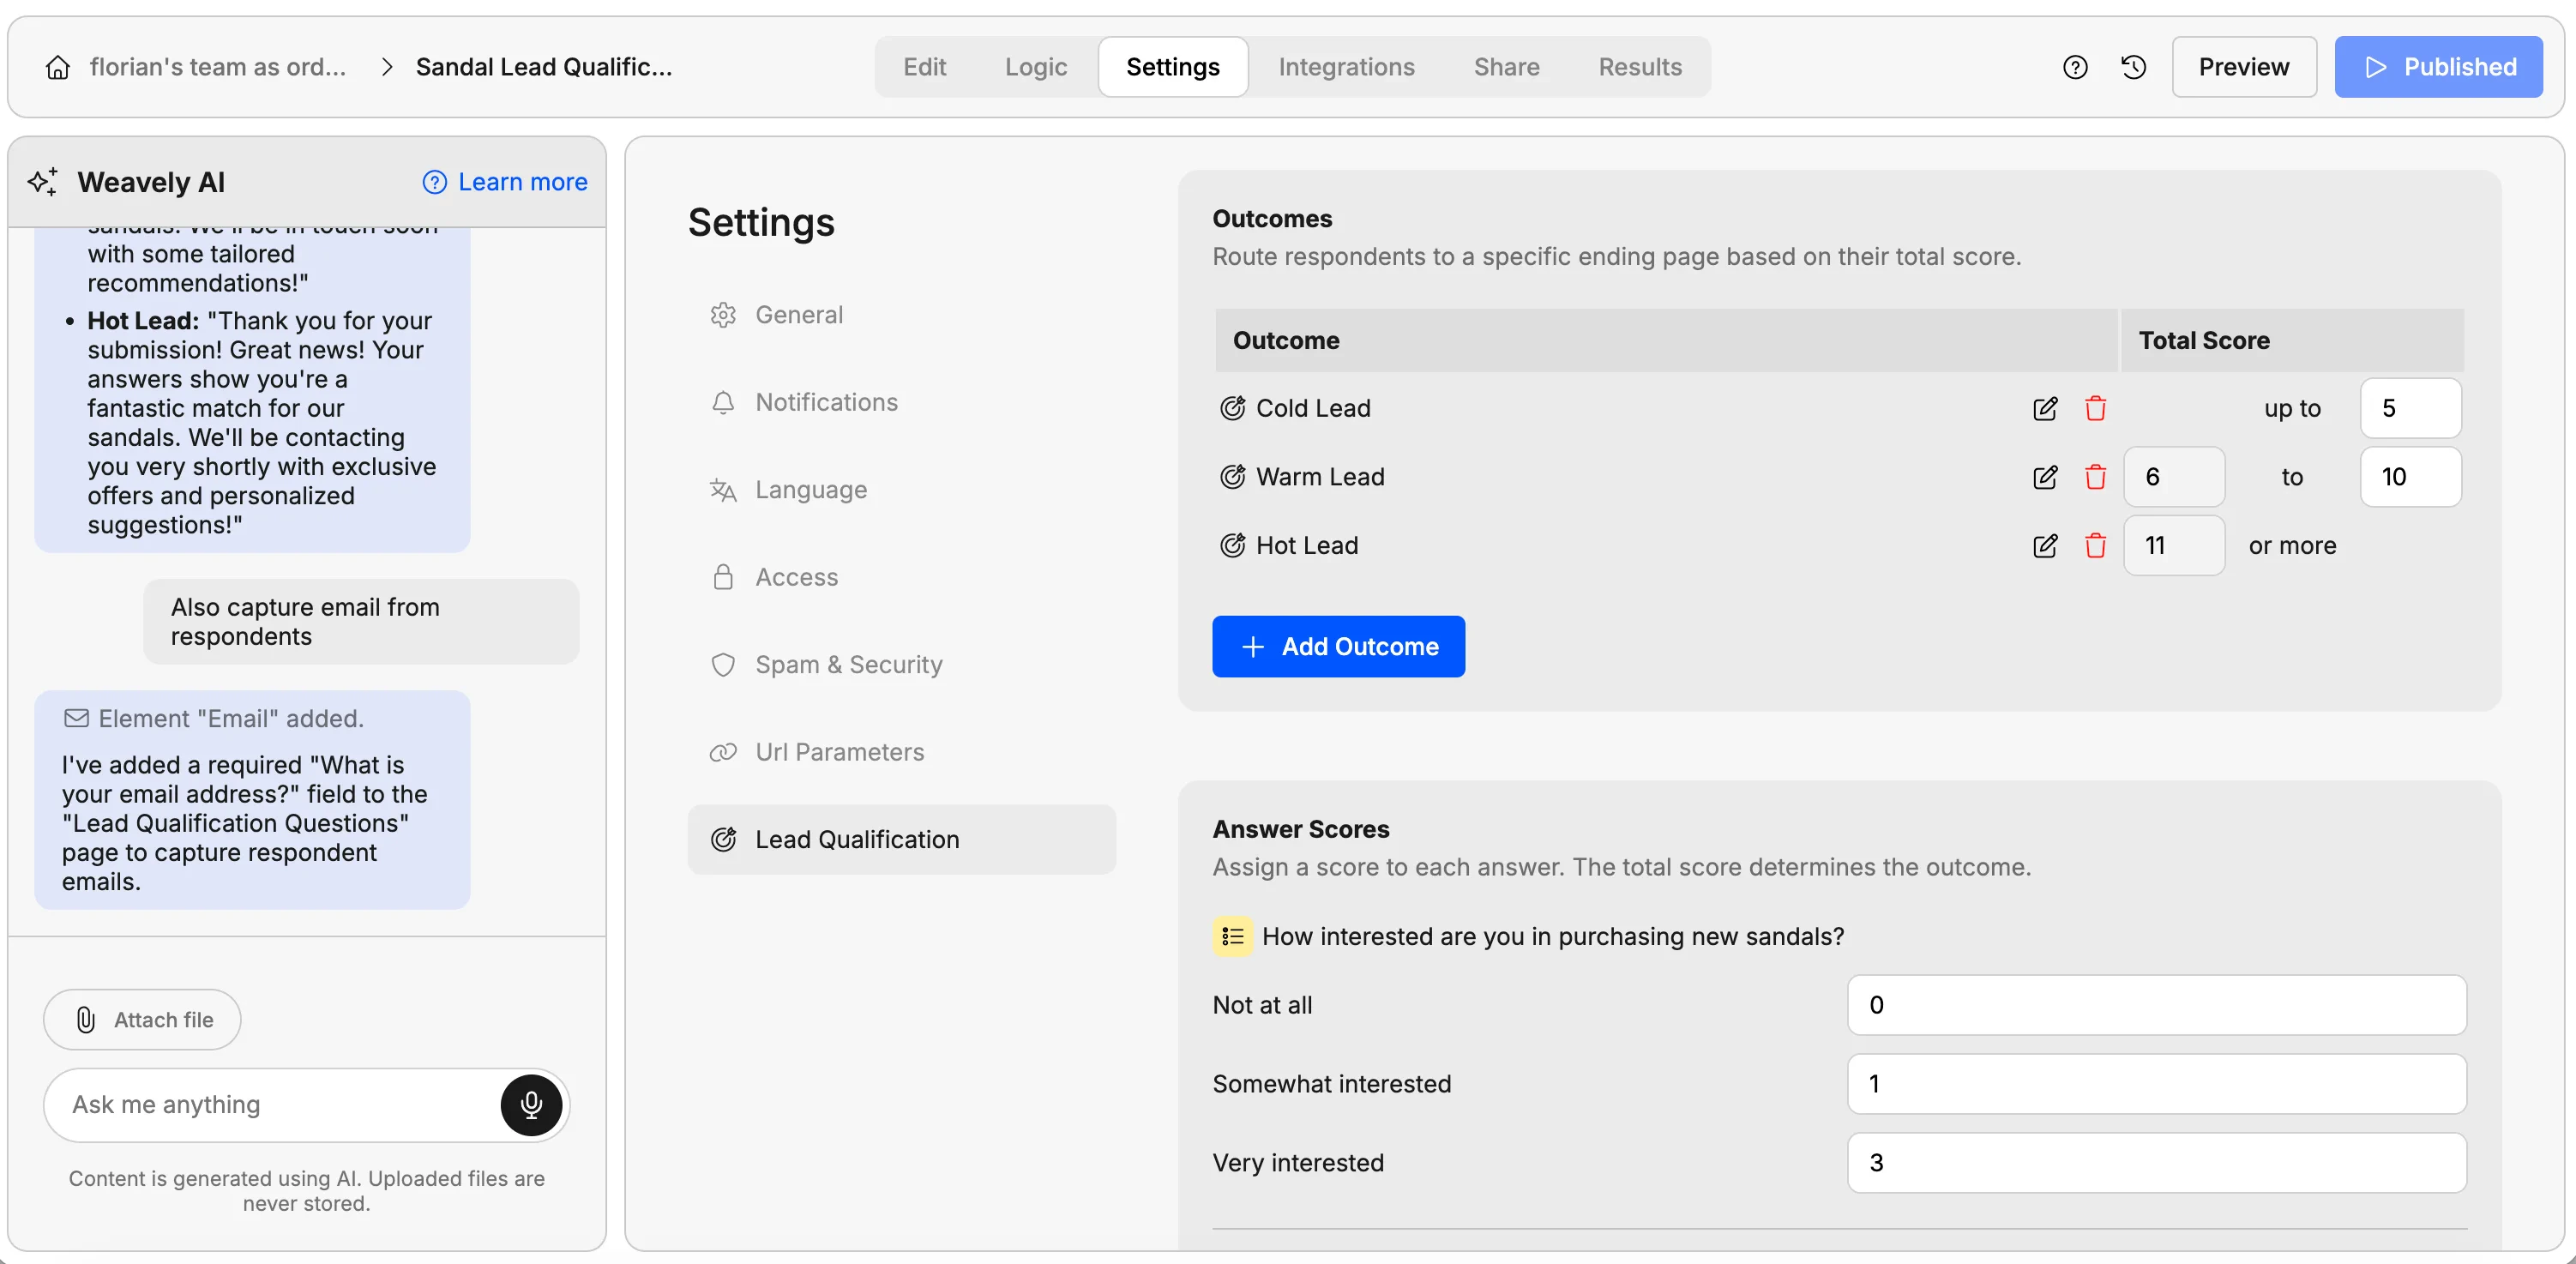The image size is (2576, 1264).
Task: Edit score for Somewhat interested
Action: [x=2156, y=1084]
